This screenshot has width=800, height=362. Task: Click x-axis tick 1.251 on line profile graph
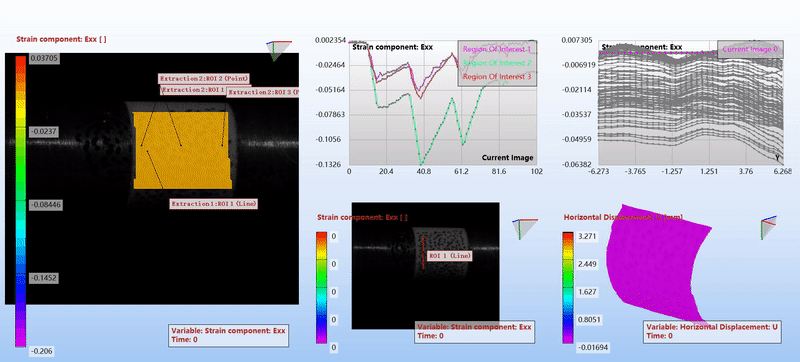tap(710, 172)
